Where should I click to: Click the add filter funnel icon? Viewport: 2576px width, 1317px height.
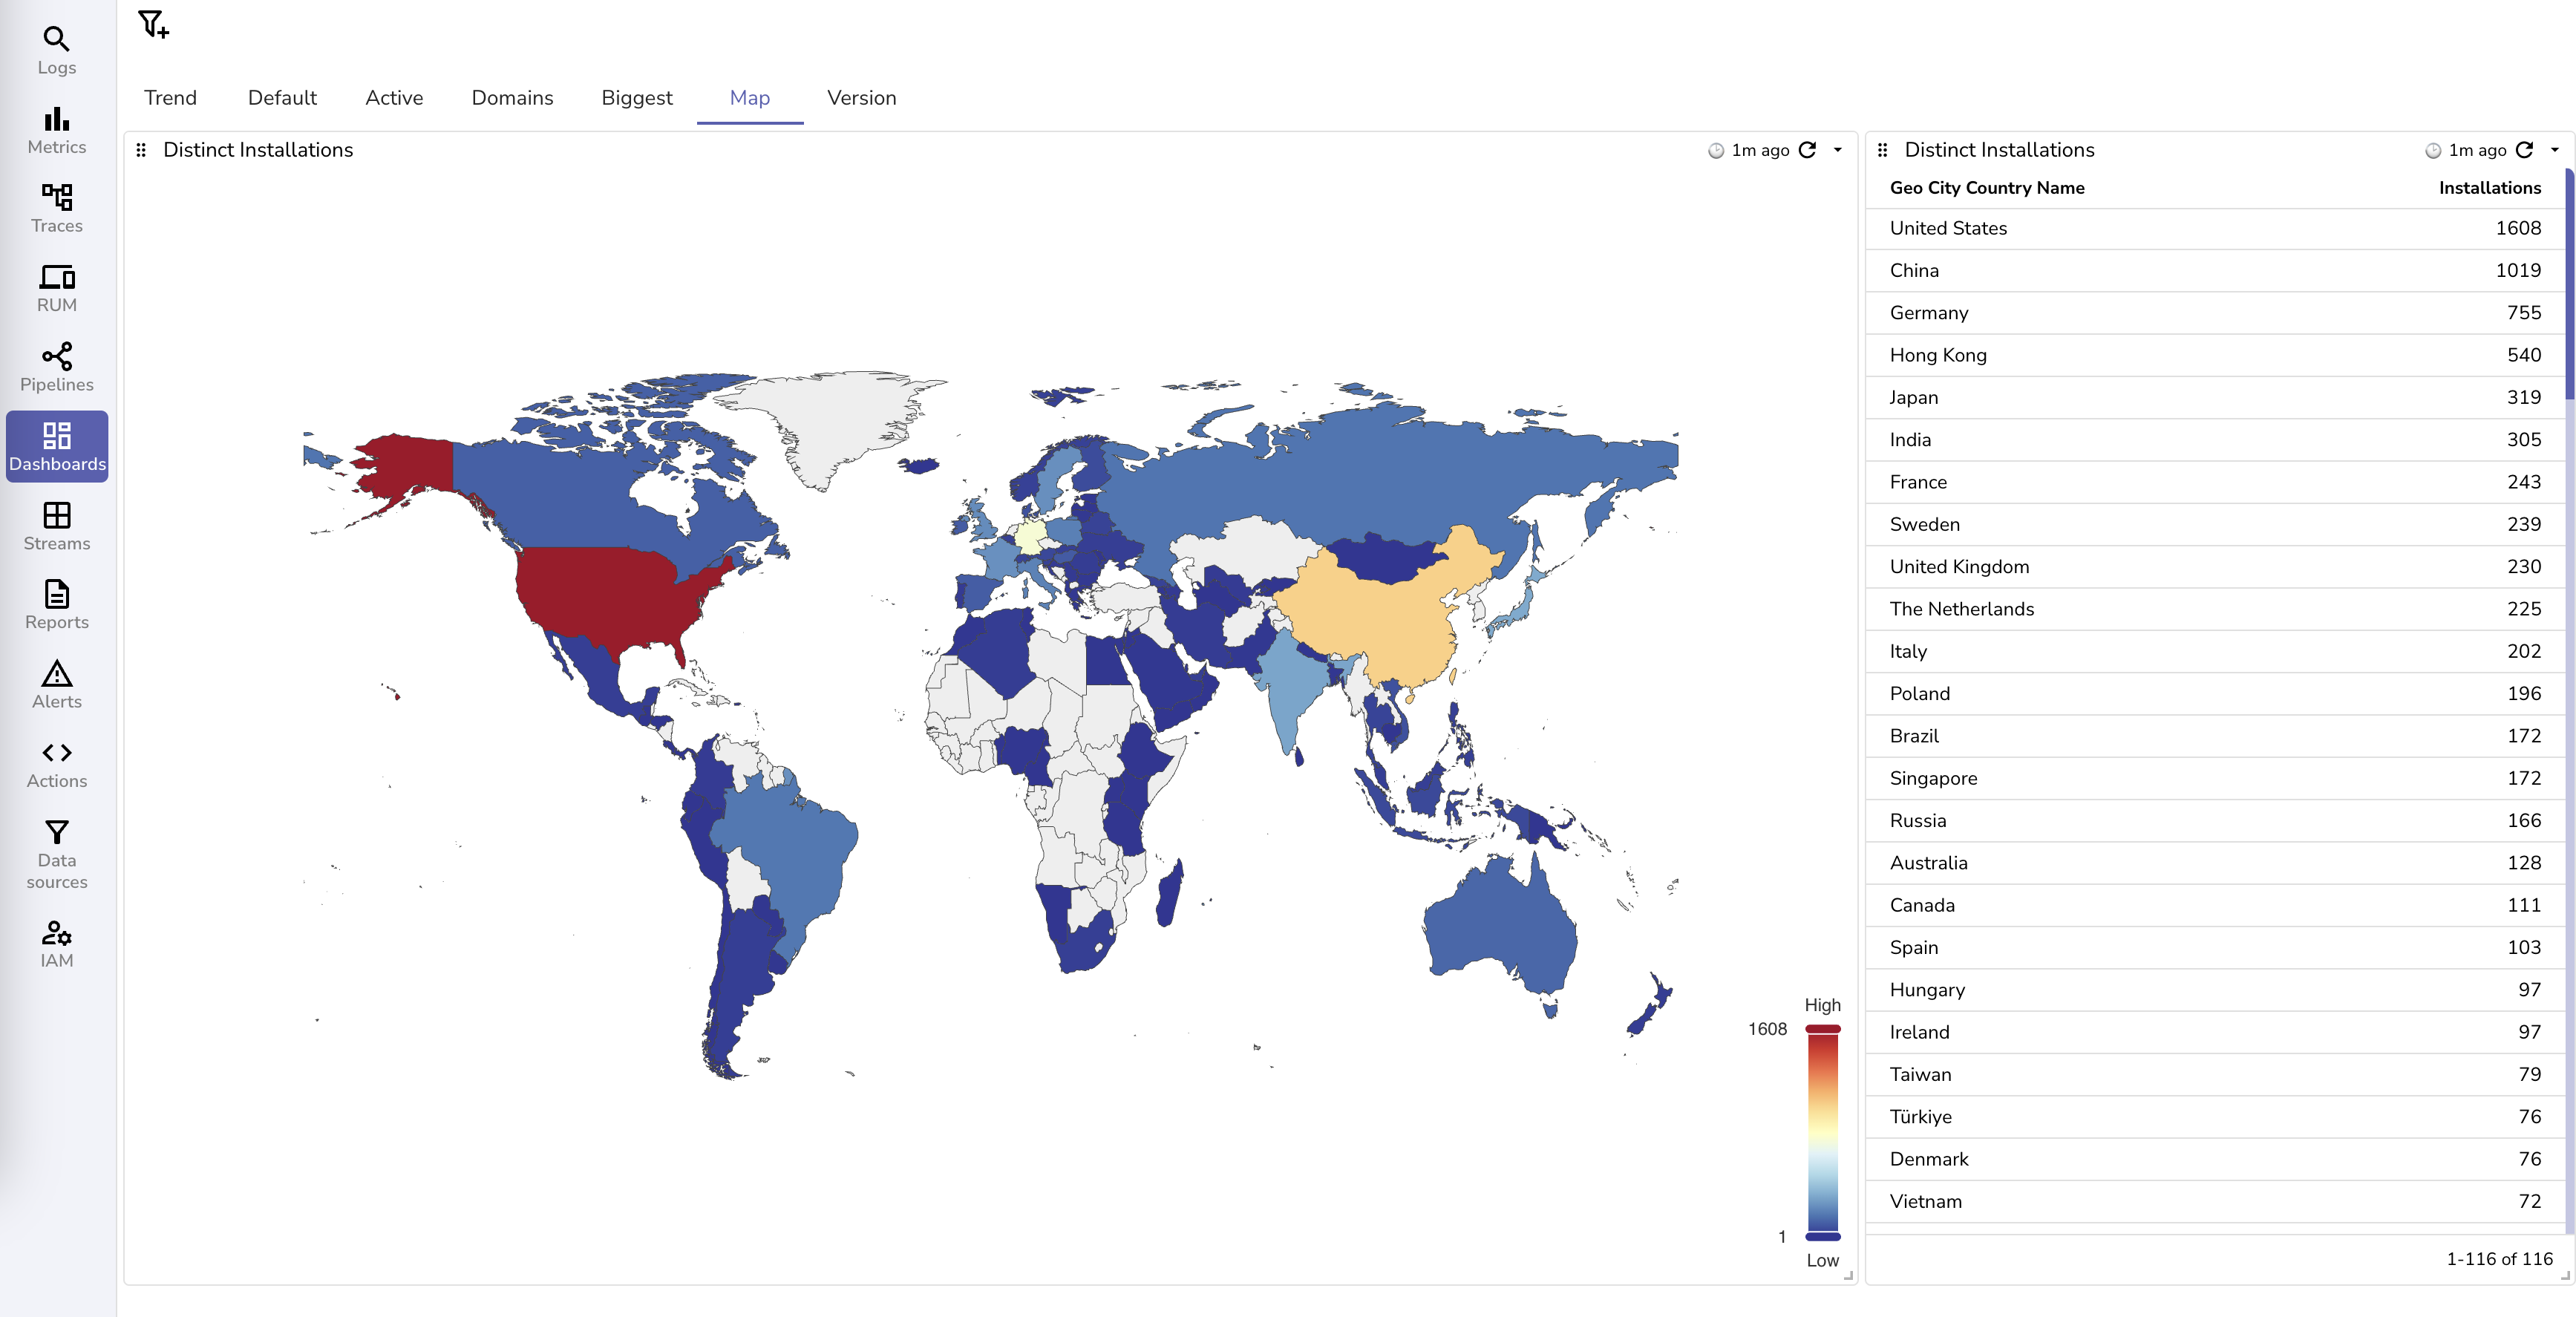(153, 24)
